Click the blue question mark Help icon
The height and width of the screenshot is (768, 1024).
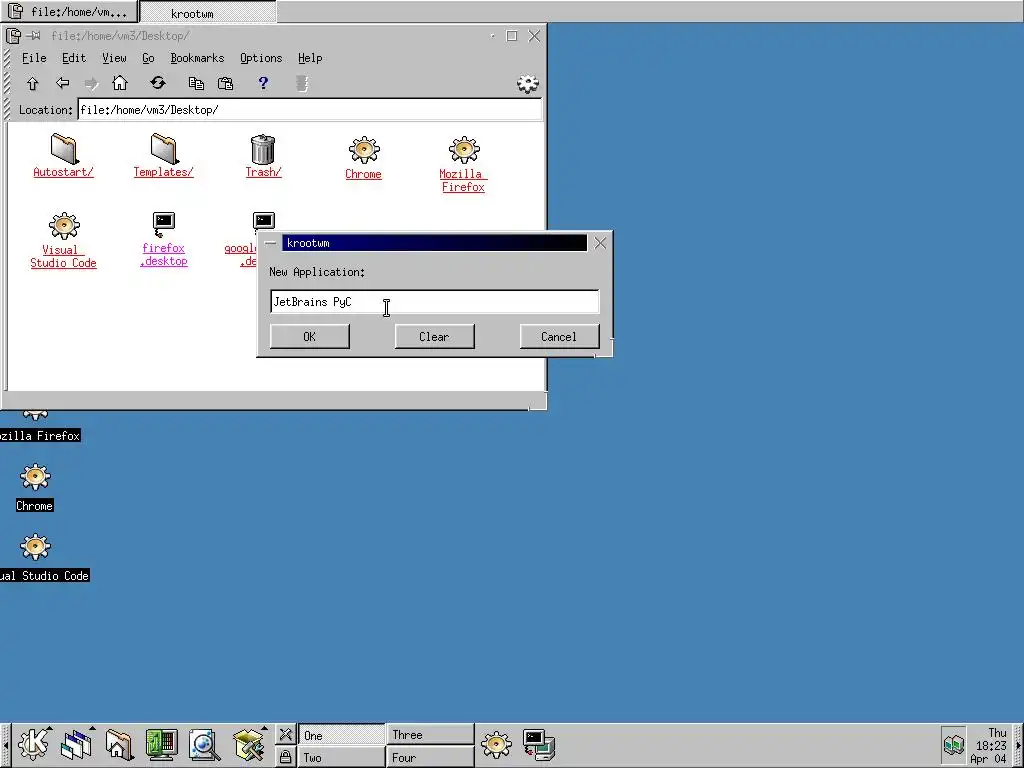[x=263, y=83]
